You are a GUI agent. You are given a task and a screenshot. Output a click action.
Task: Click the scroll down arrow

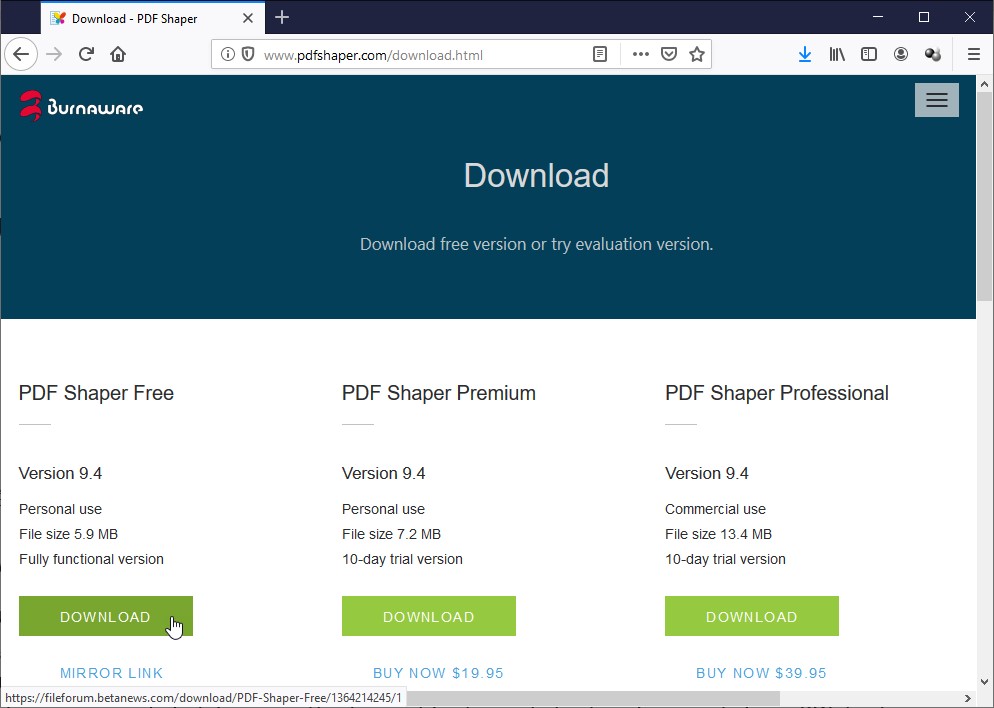984,682
